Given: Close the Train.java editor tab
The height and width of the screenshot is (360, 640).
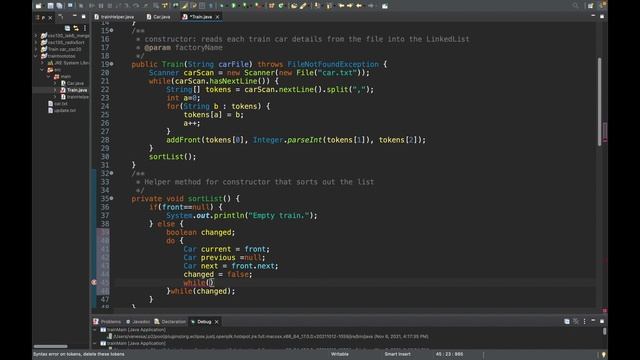Looking at the screenshot, I should (x=218, y=17).
